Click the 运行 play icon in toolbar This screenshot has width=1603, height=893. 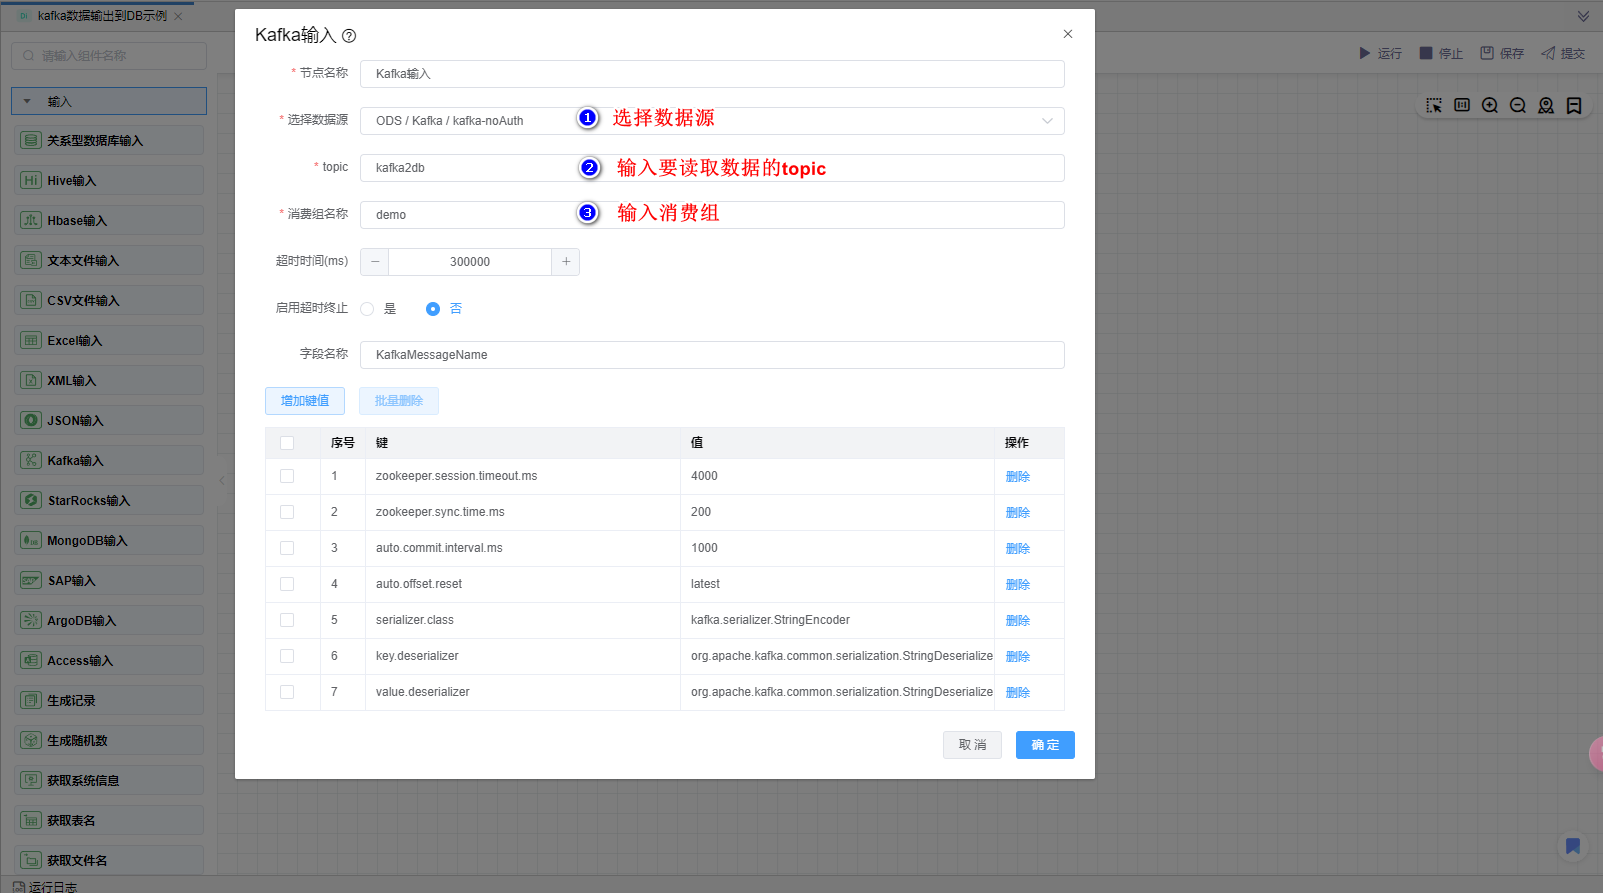[1365, 53]
